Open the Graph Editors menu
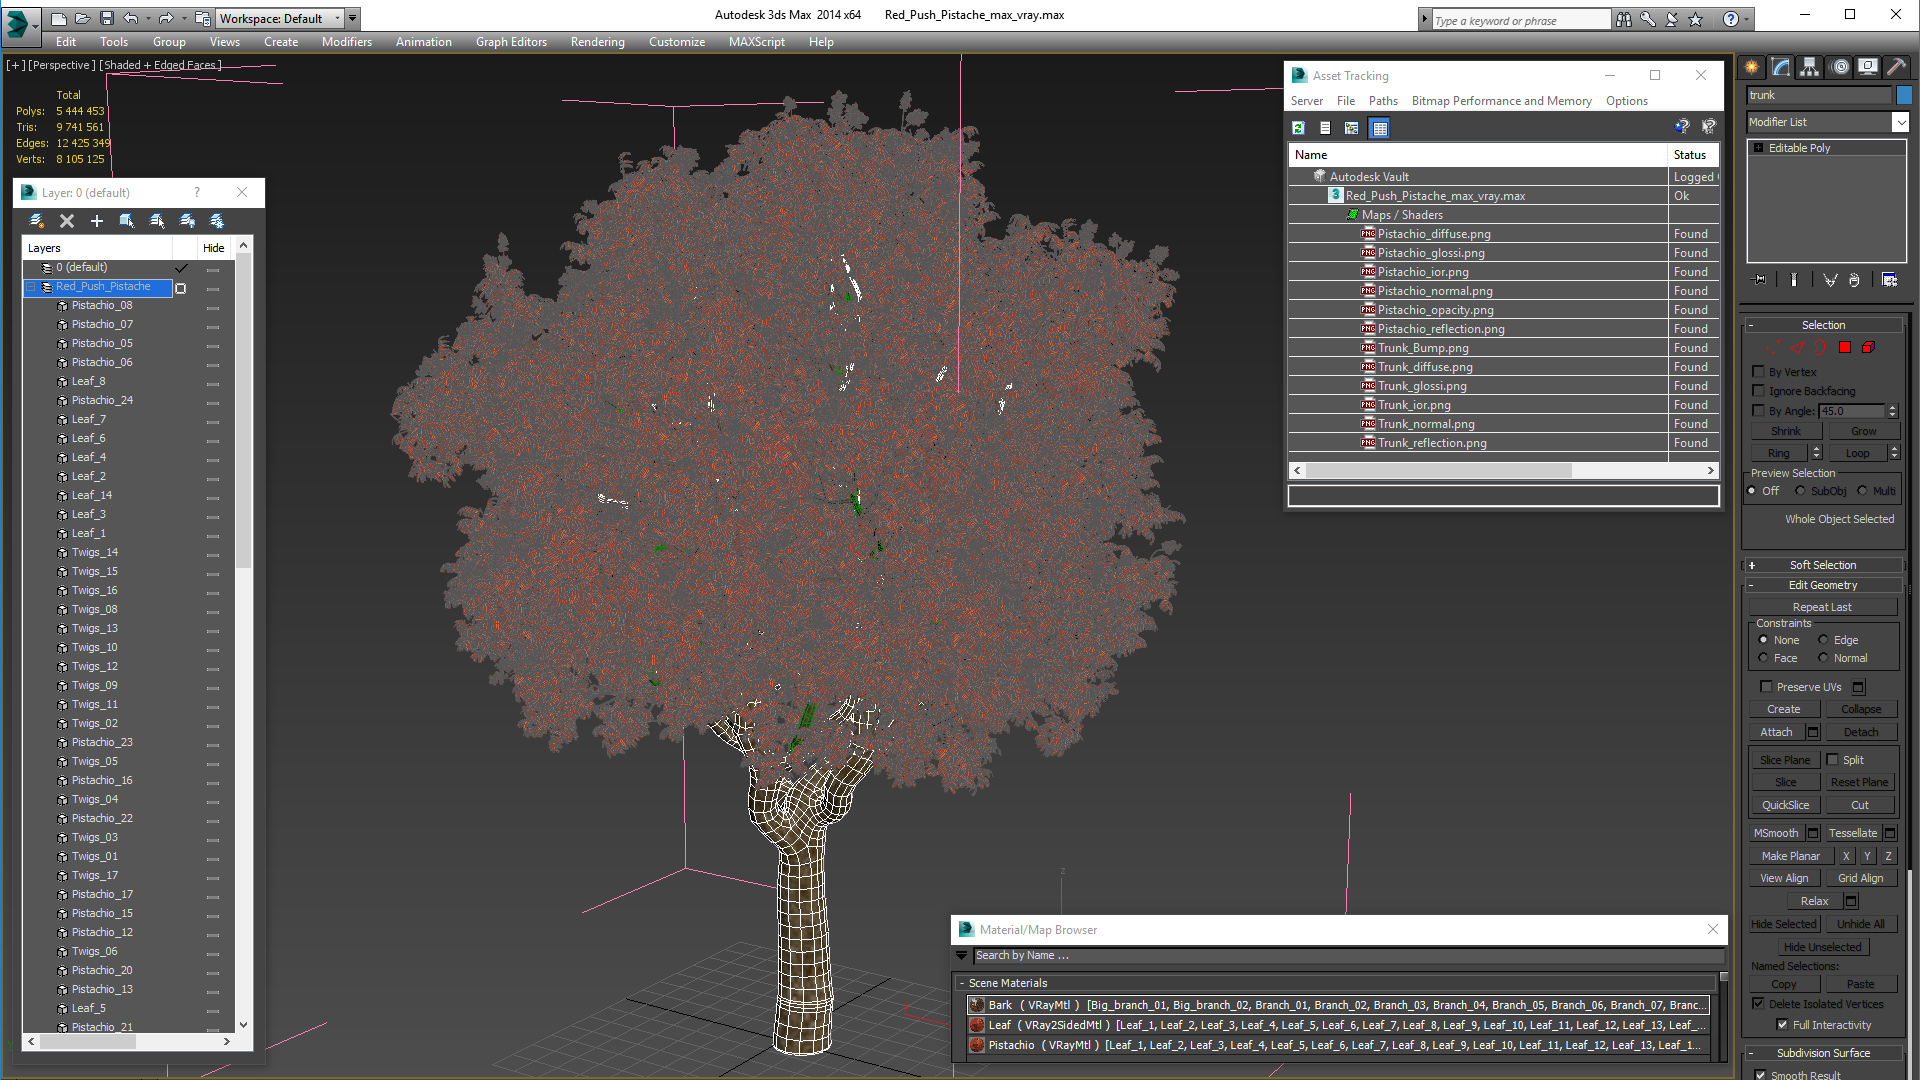The height and width of the screenshot is (1080, 1920). [511, 42]
